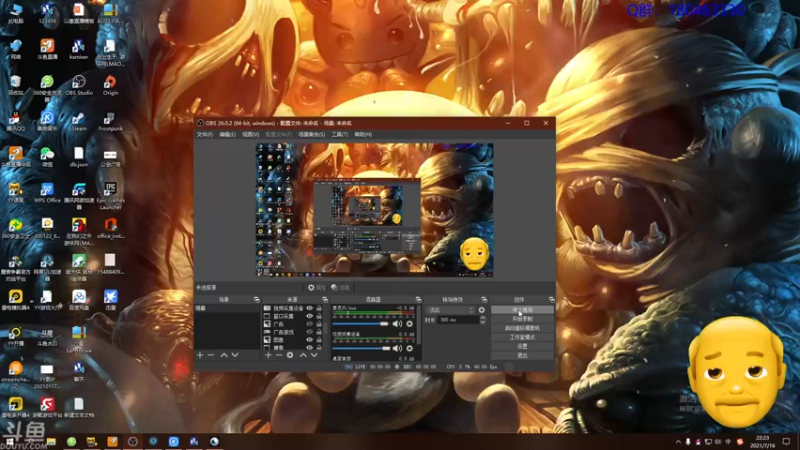Open the notification center in the taskbar
The image size is (800, 450).
click(786, 442)
